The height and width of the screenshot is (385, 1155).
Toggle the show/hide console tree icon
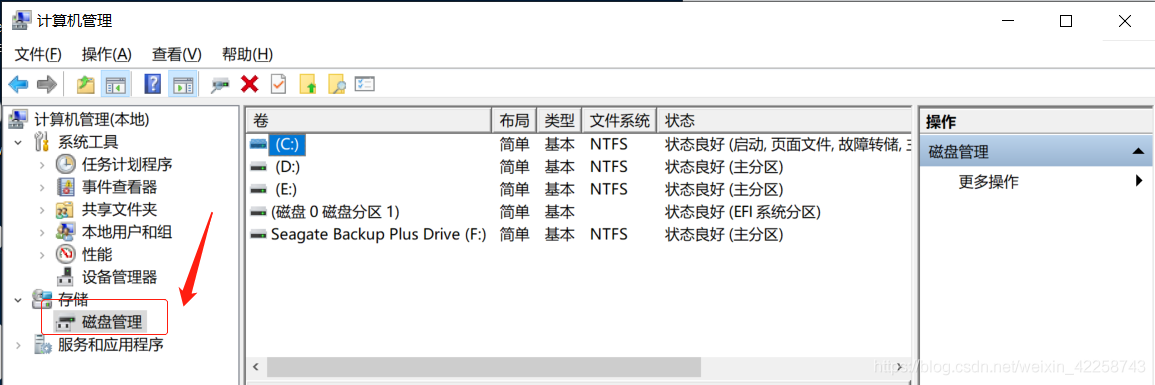[x=115, y=85]
